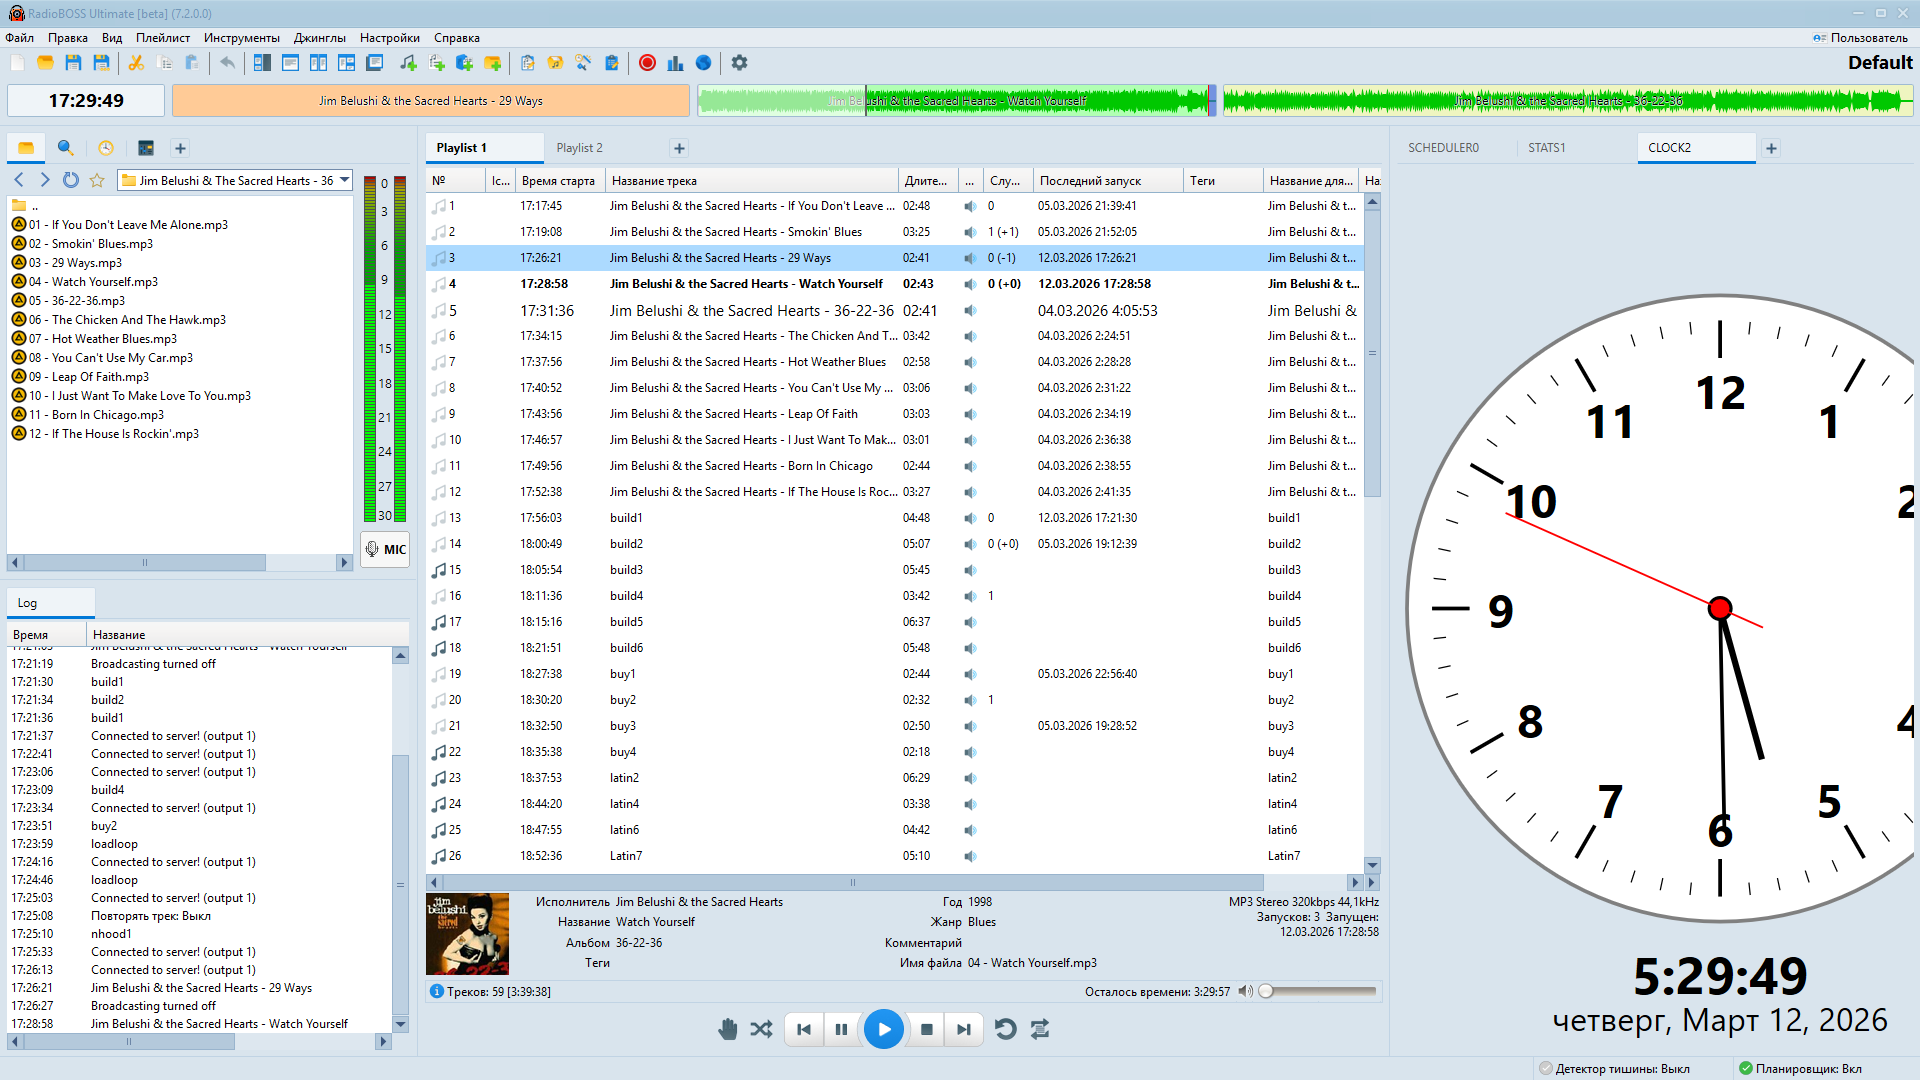Open the search magnifier tab in file browser
The height and width of the screenshot is (1080, 1920).
coord(66,148)
